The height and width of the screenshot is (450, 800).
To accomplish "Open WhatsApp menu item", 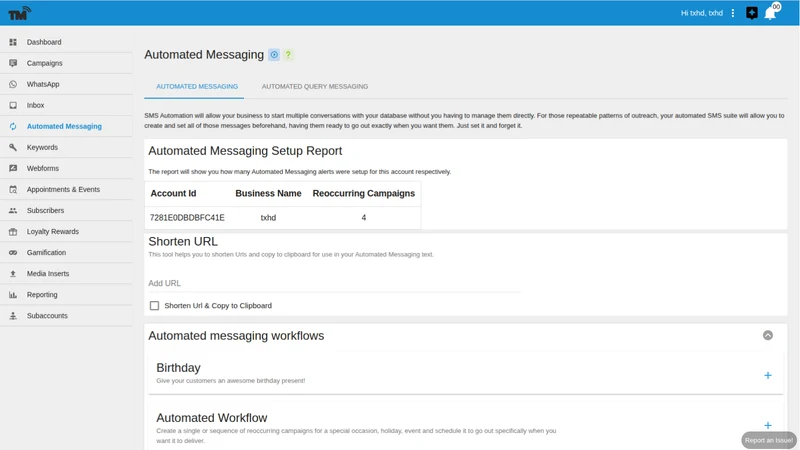I will tap(43, 84).
